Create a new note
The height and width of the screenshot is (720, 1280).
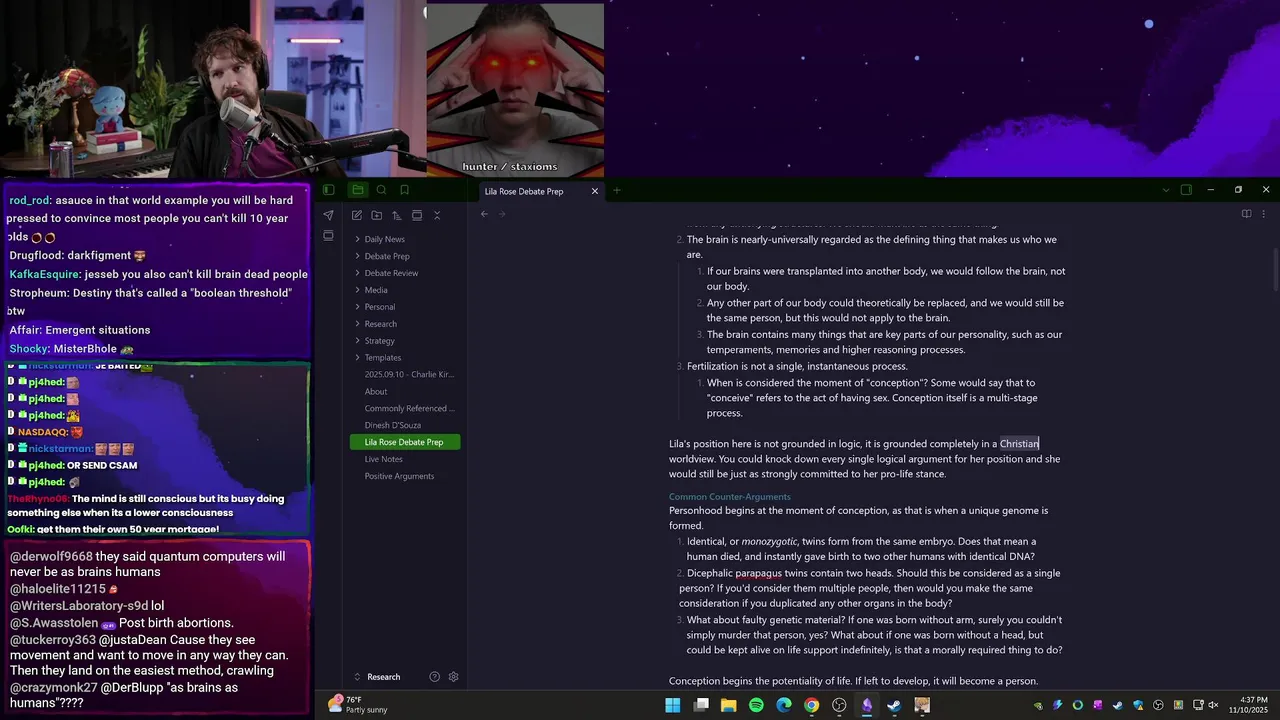[x=356, y=215]
